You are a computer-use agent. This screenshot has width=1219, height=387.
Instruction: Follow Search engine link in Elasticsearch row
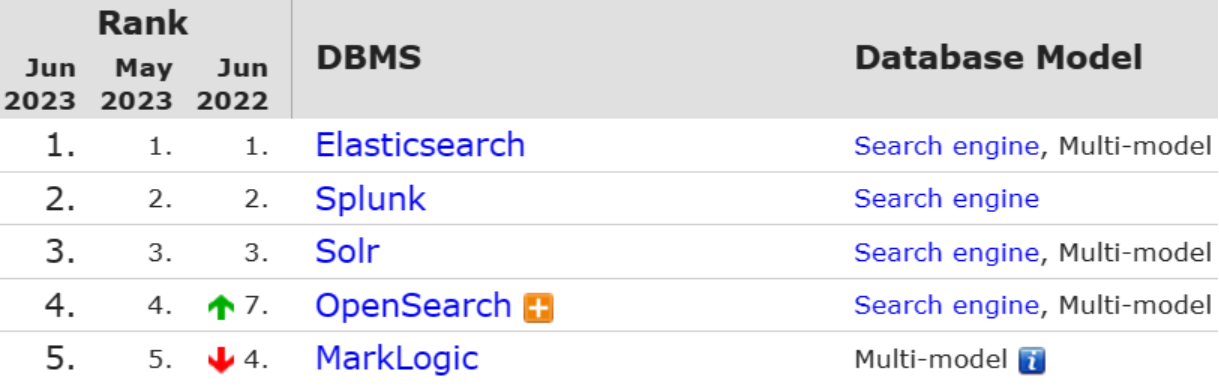coord(947,146)
